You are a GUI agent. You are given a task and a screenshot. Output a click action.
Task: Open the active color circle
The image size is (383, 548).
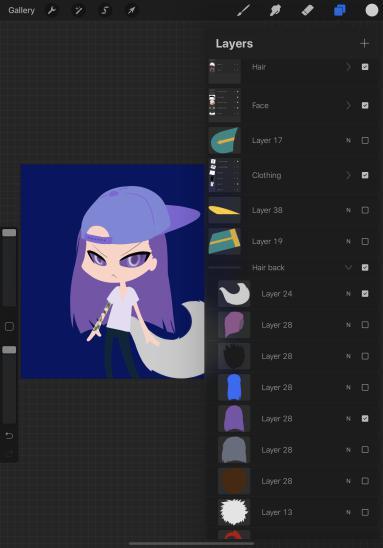[372, 10]
